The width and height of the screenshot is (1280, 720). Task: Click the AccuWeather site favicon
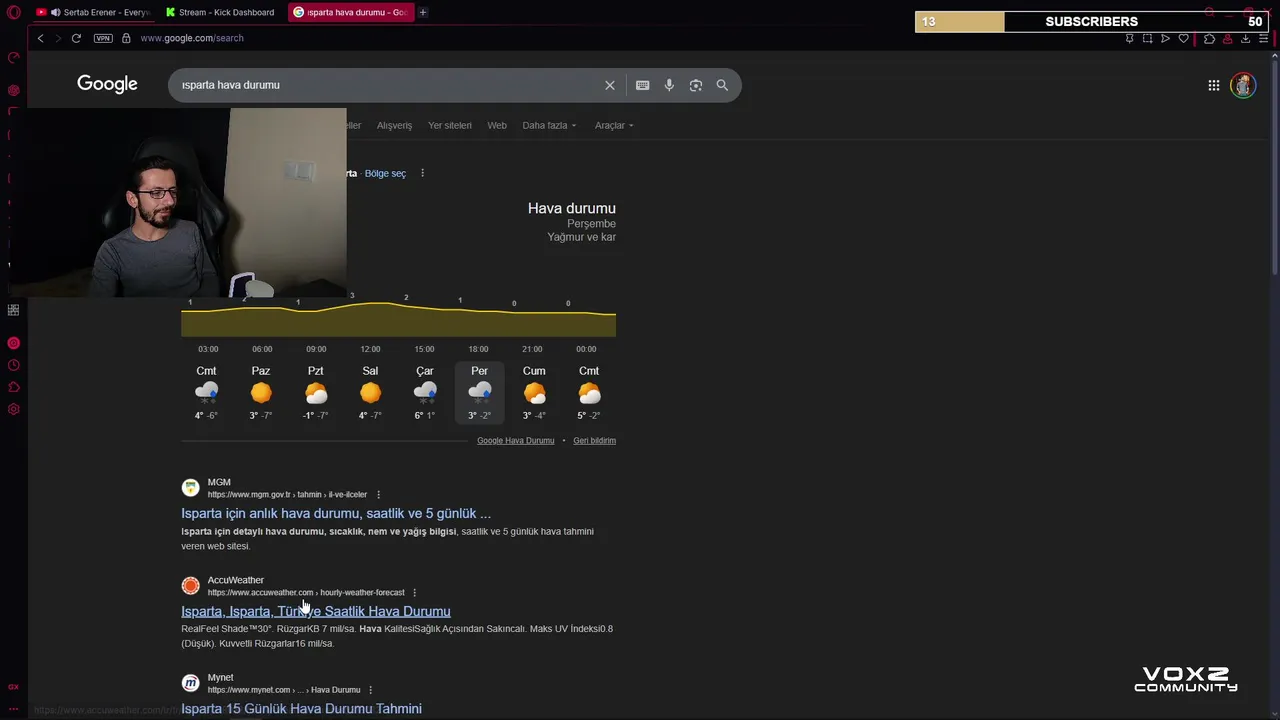[x=190, y=586]
